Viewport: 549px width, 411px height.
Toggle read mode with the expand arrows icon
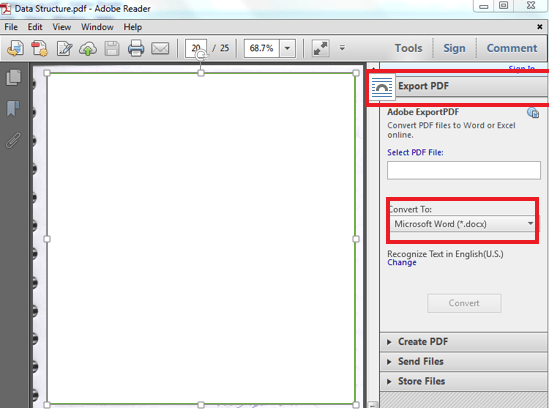click(x=320, y=48)
